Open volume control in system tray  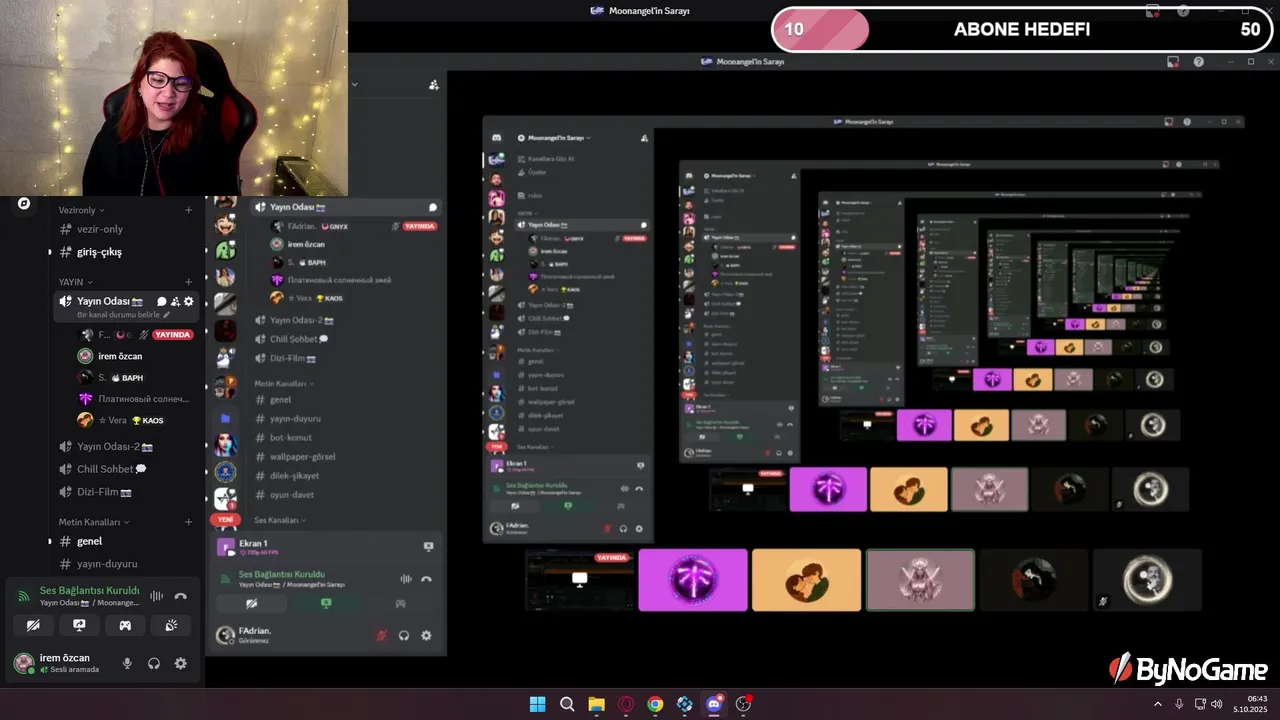click(1217, 704)
